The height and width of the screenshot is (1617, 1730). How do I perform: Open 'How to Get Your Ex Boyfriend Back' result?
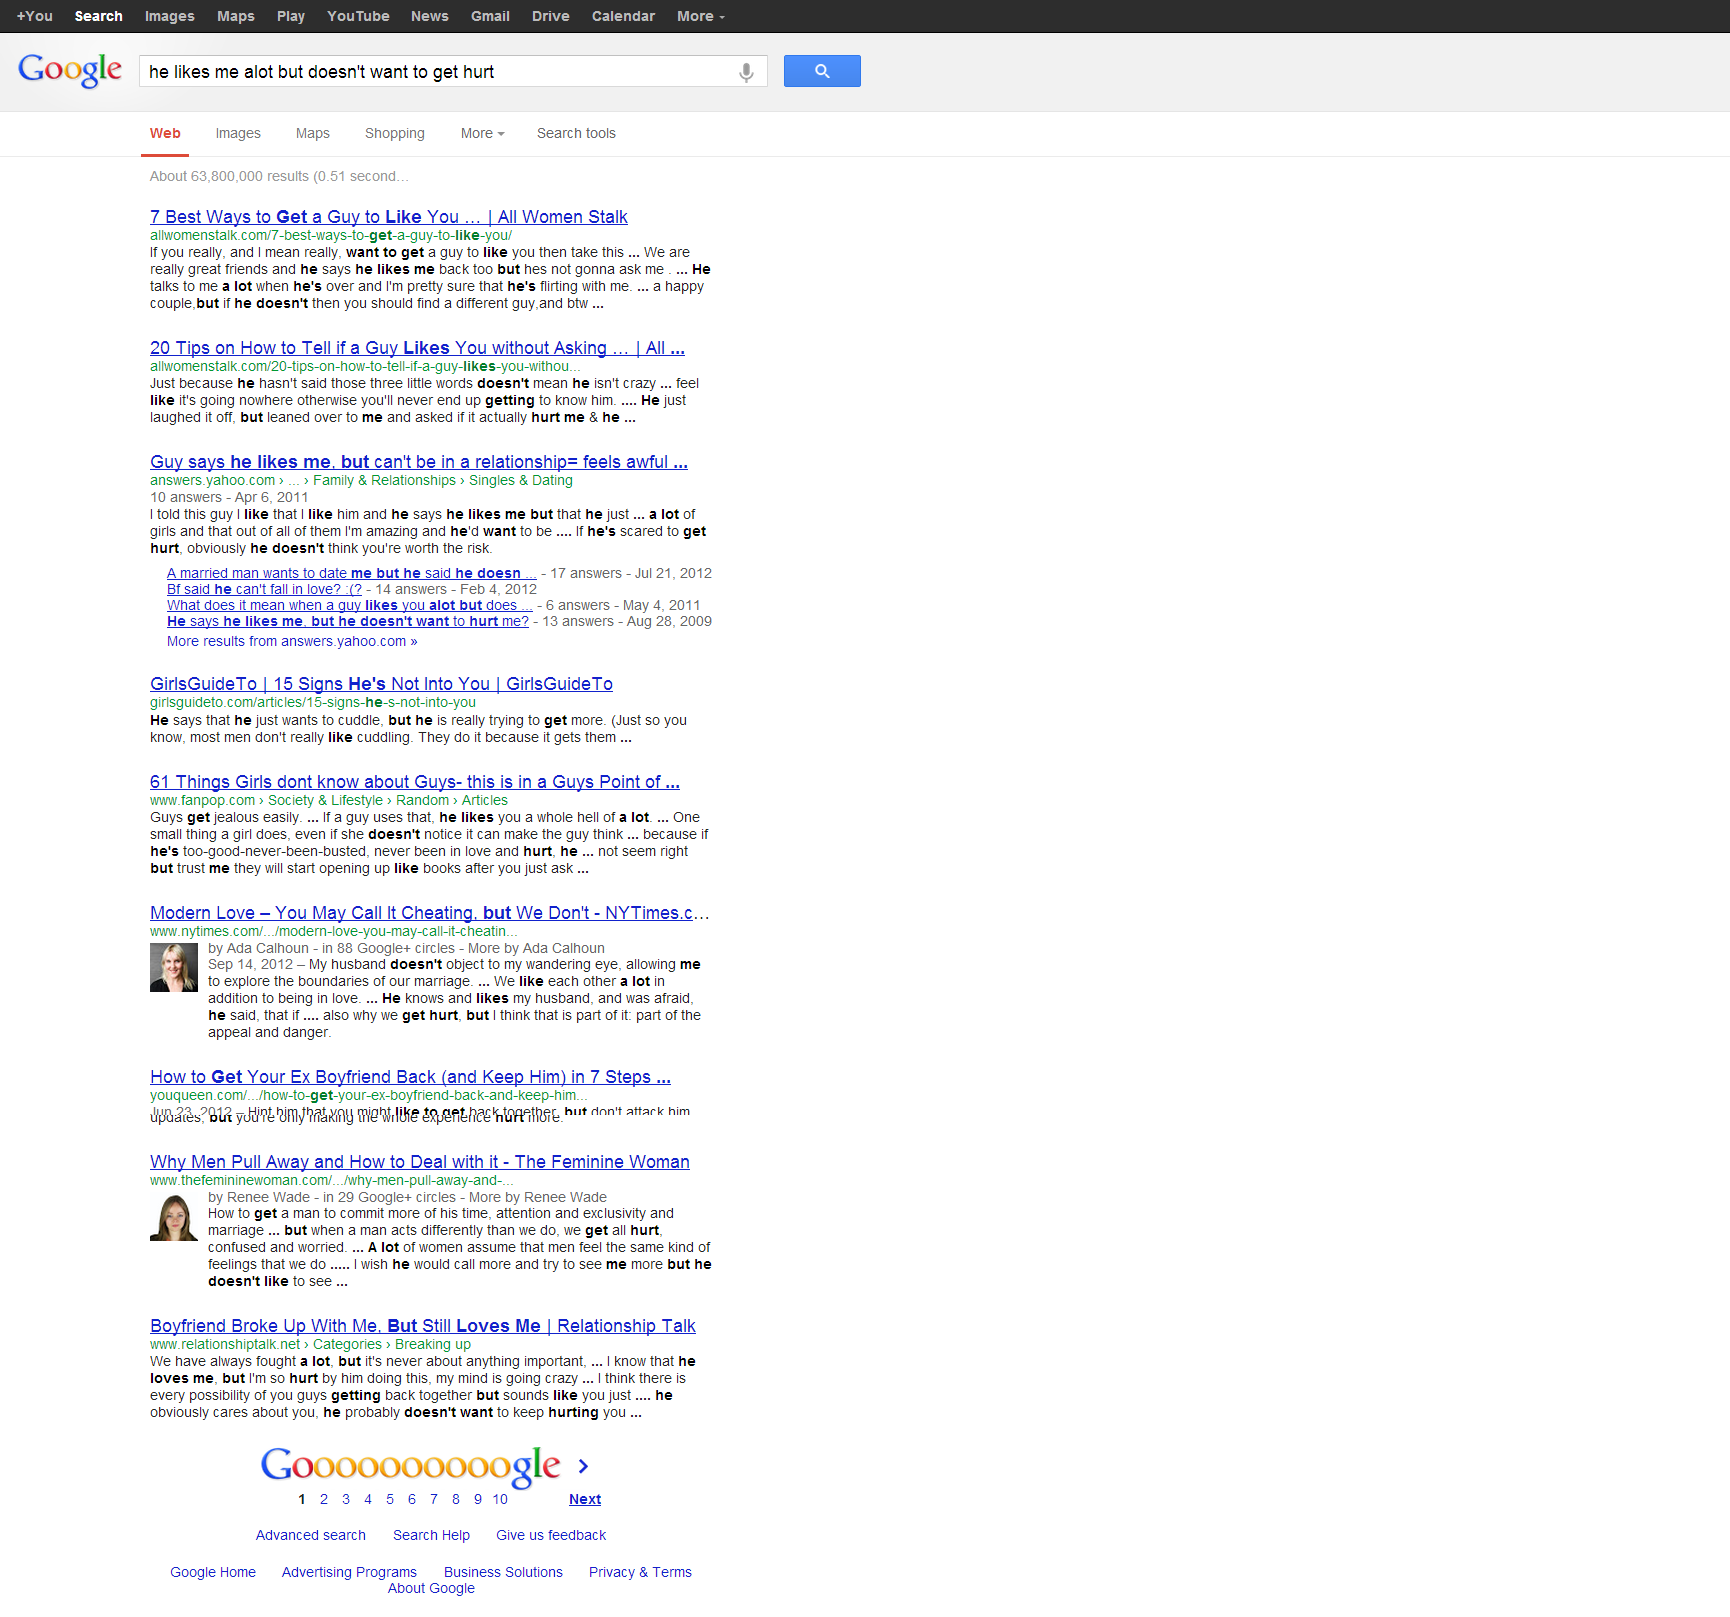410,1077
